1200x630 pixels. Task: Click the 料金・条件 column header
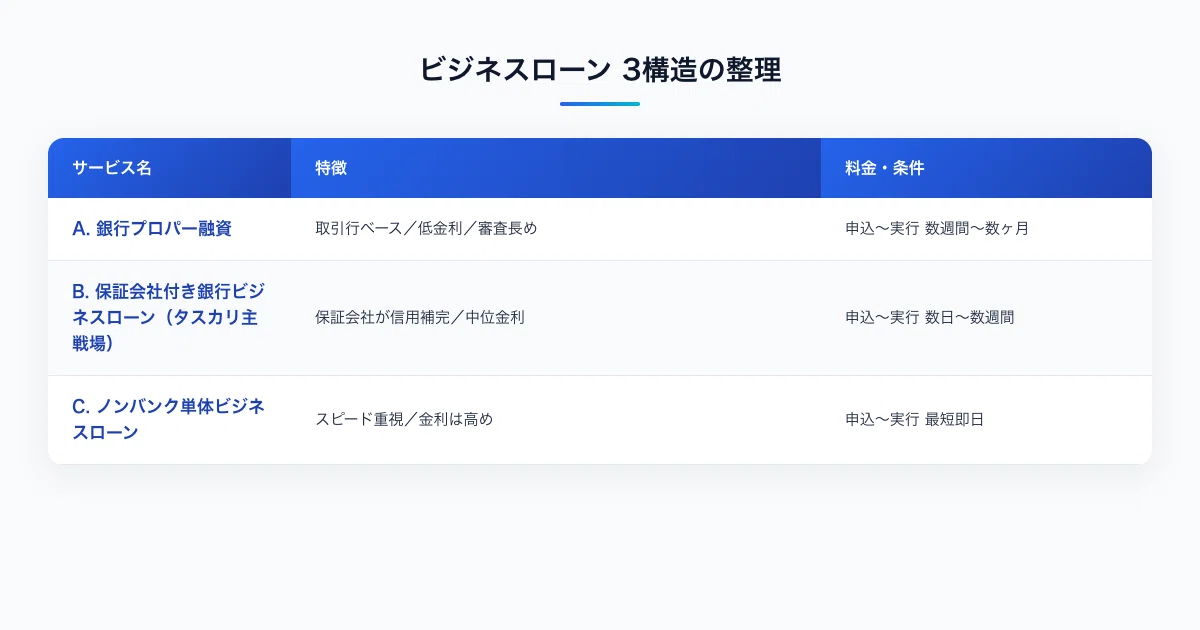(x=885, y=168)
